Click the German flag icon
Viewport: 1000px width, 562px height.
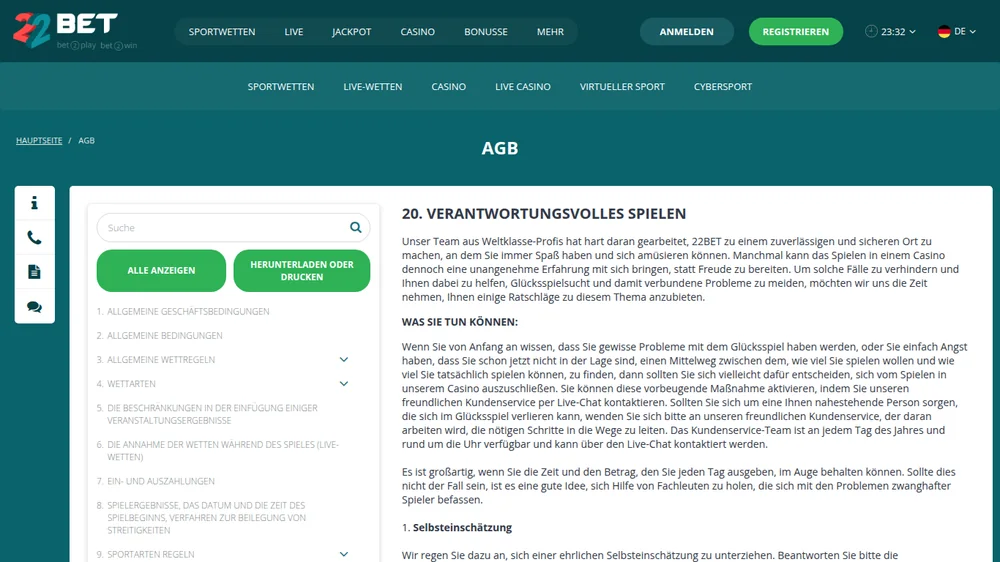pyautogui.click(x=944, y=31)
